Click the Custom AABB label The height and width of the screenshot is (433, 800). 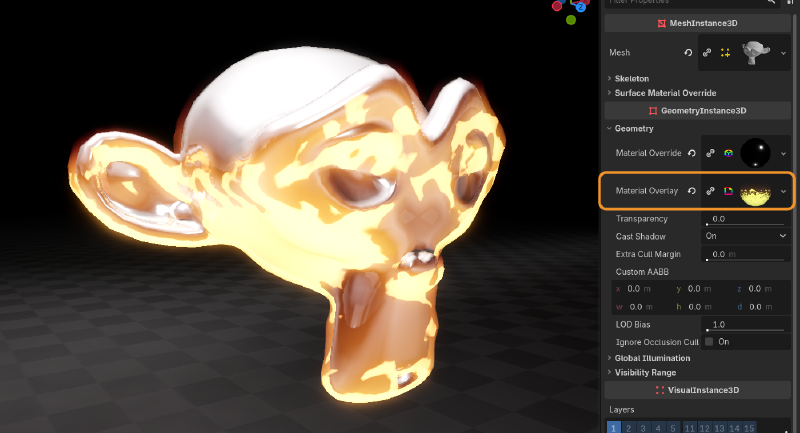coord(642,272)
